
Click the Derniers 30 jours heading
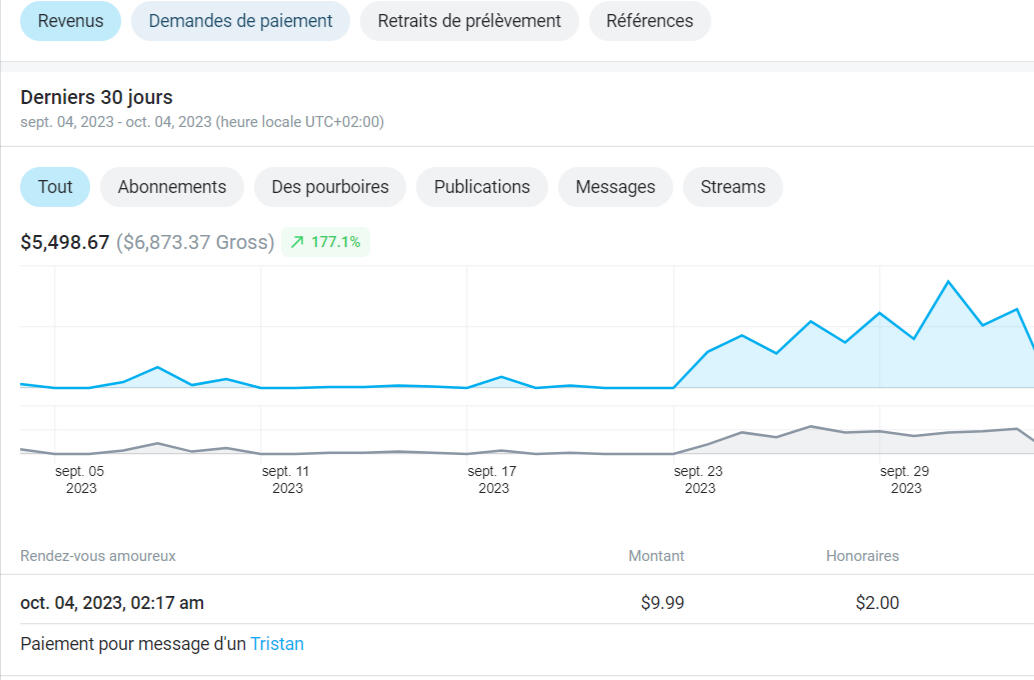click(97, 98)
